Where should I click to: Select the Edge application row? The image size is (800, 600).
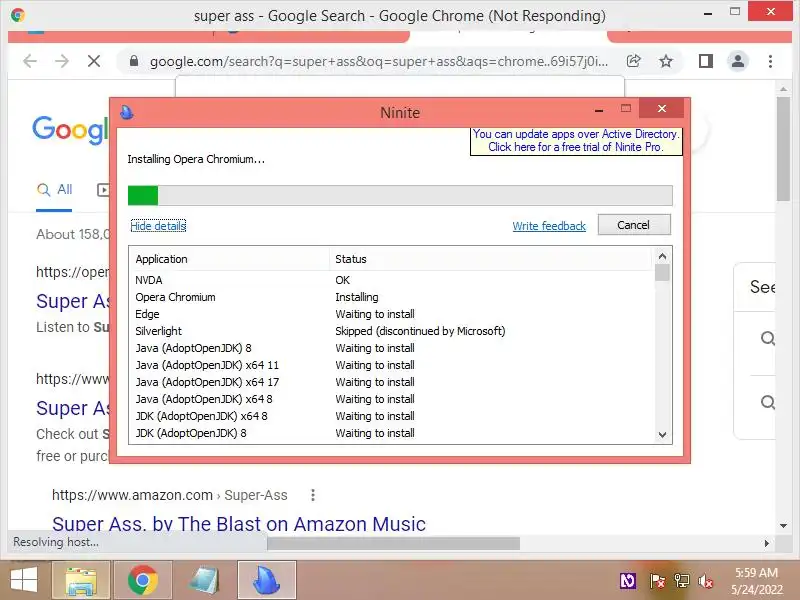click(391, 314)
